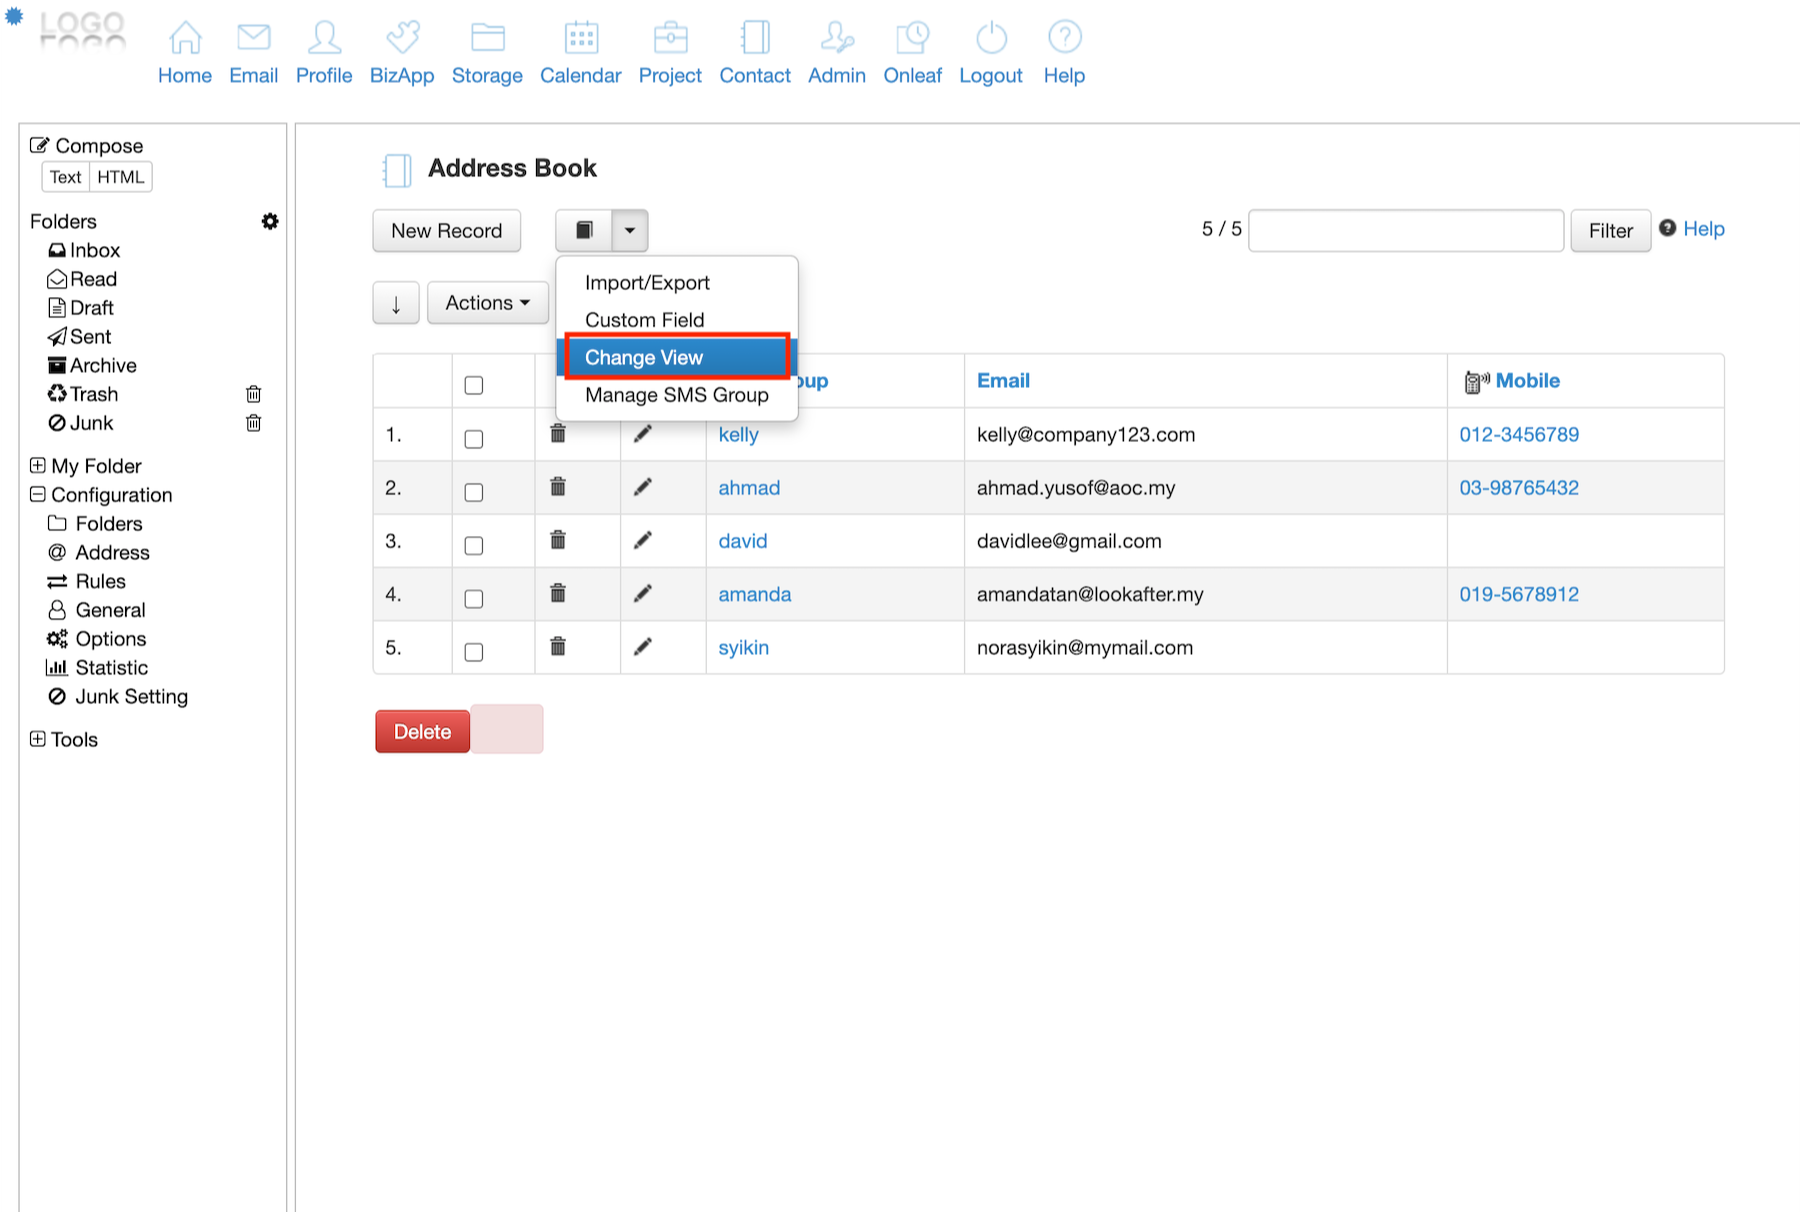Select the checkbox next to syikin

(474, 652)
